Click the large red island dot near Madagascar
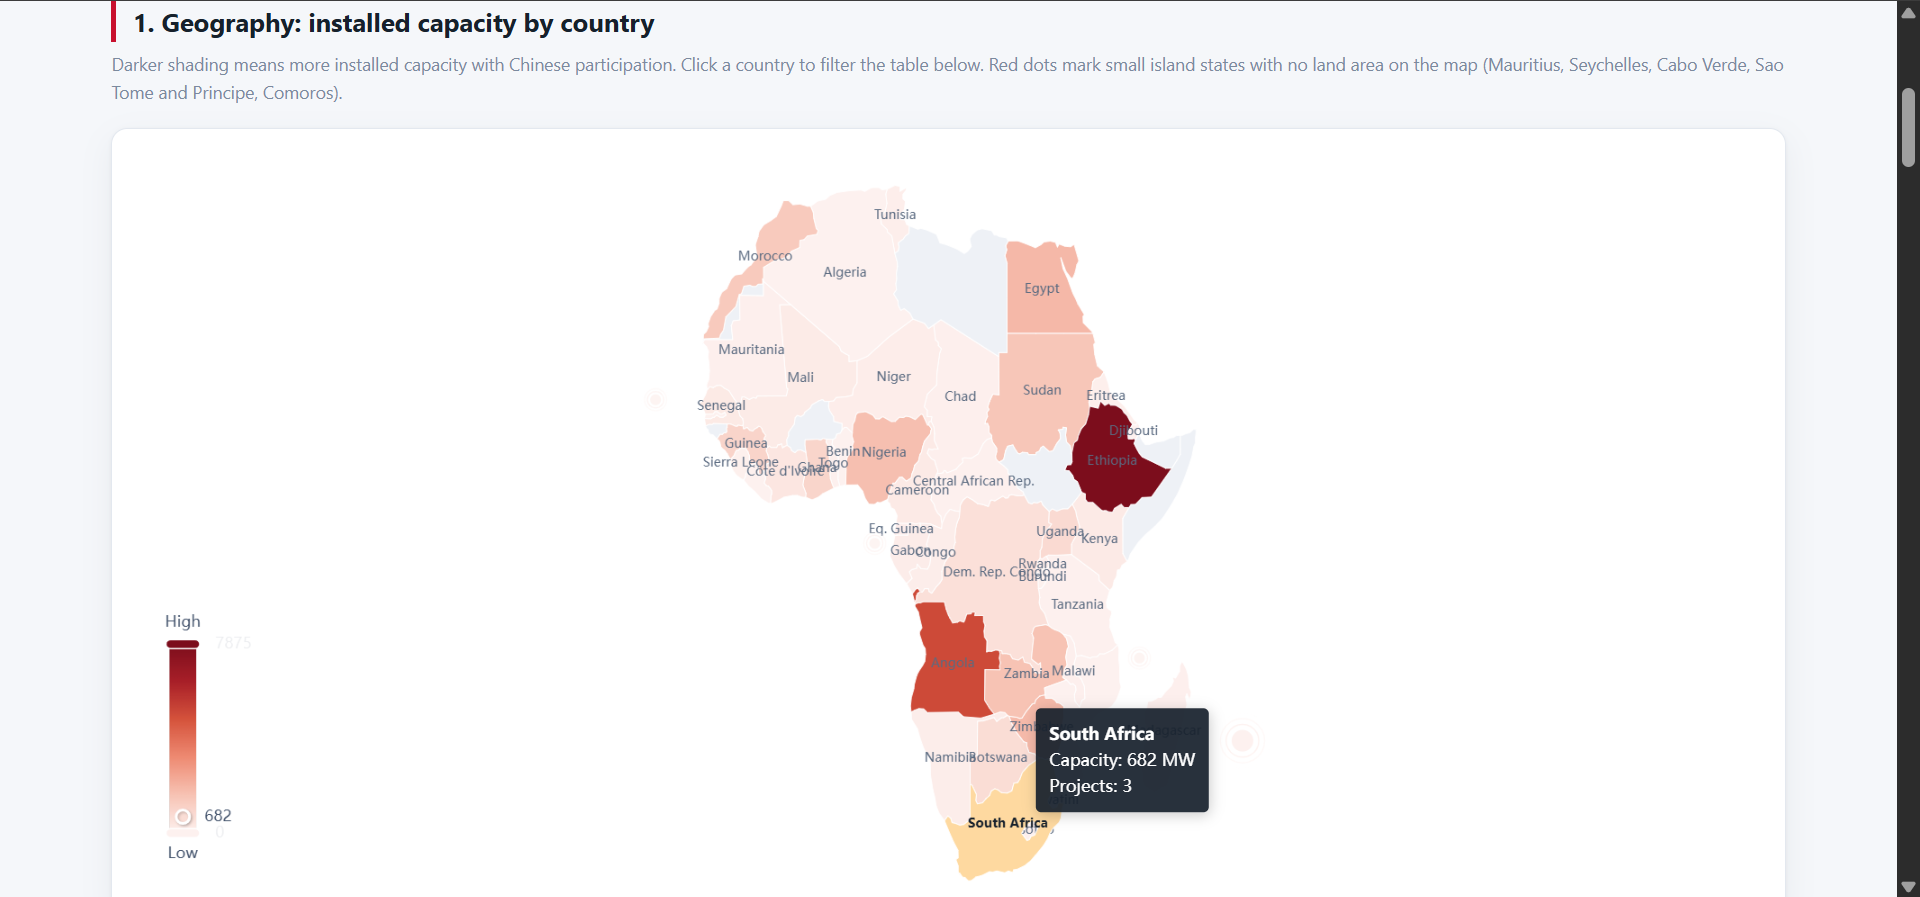 point(1243,741)
